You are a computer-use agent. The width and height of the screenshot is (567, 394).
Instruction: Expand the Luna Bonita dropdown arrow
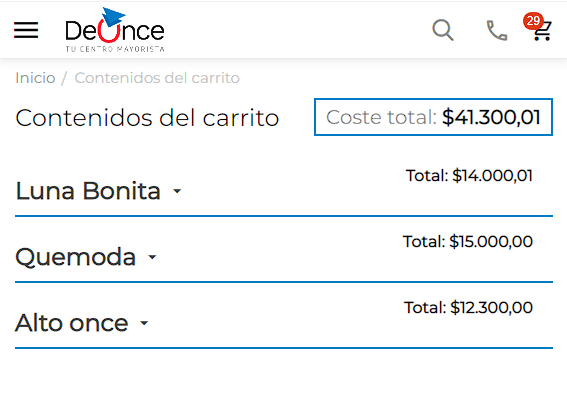click(177, 191)
